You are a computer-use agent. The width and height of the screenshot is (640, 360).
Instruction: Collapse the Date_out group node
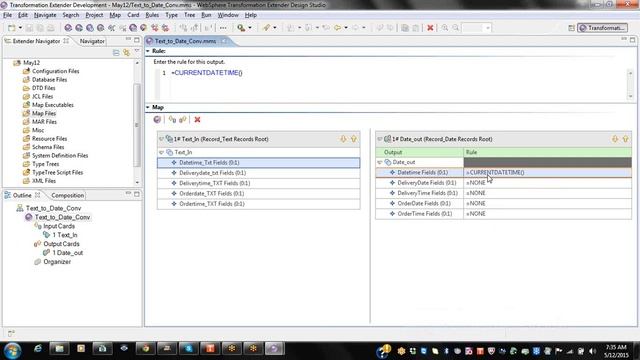(380, 162)
